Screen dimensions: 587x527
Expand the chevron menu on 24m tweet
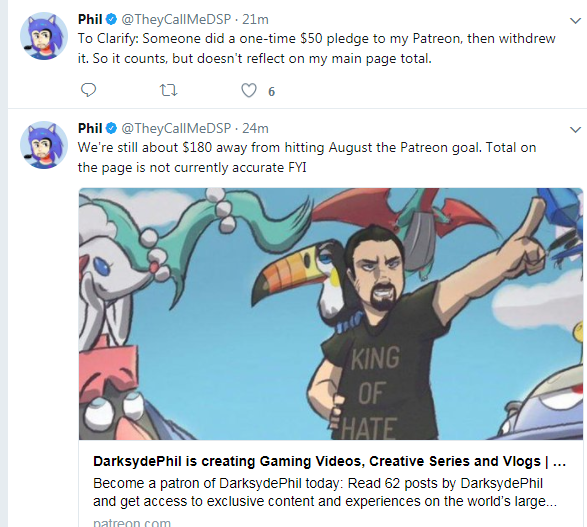(575, 130)
